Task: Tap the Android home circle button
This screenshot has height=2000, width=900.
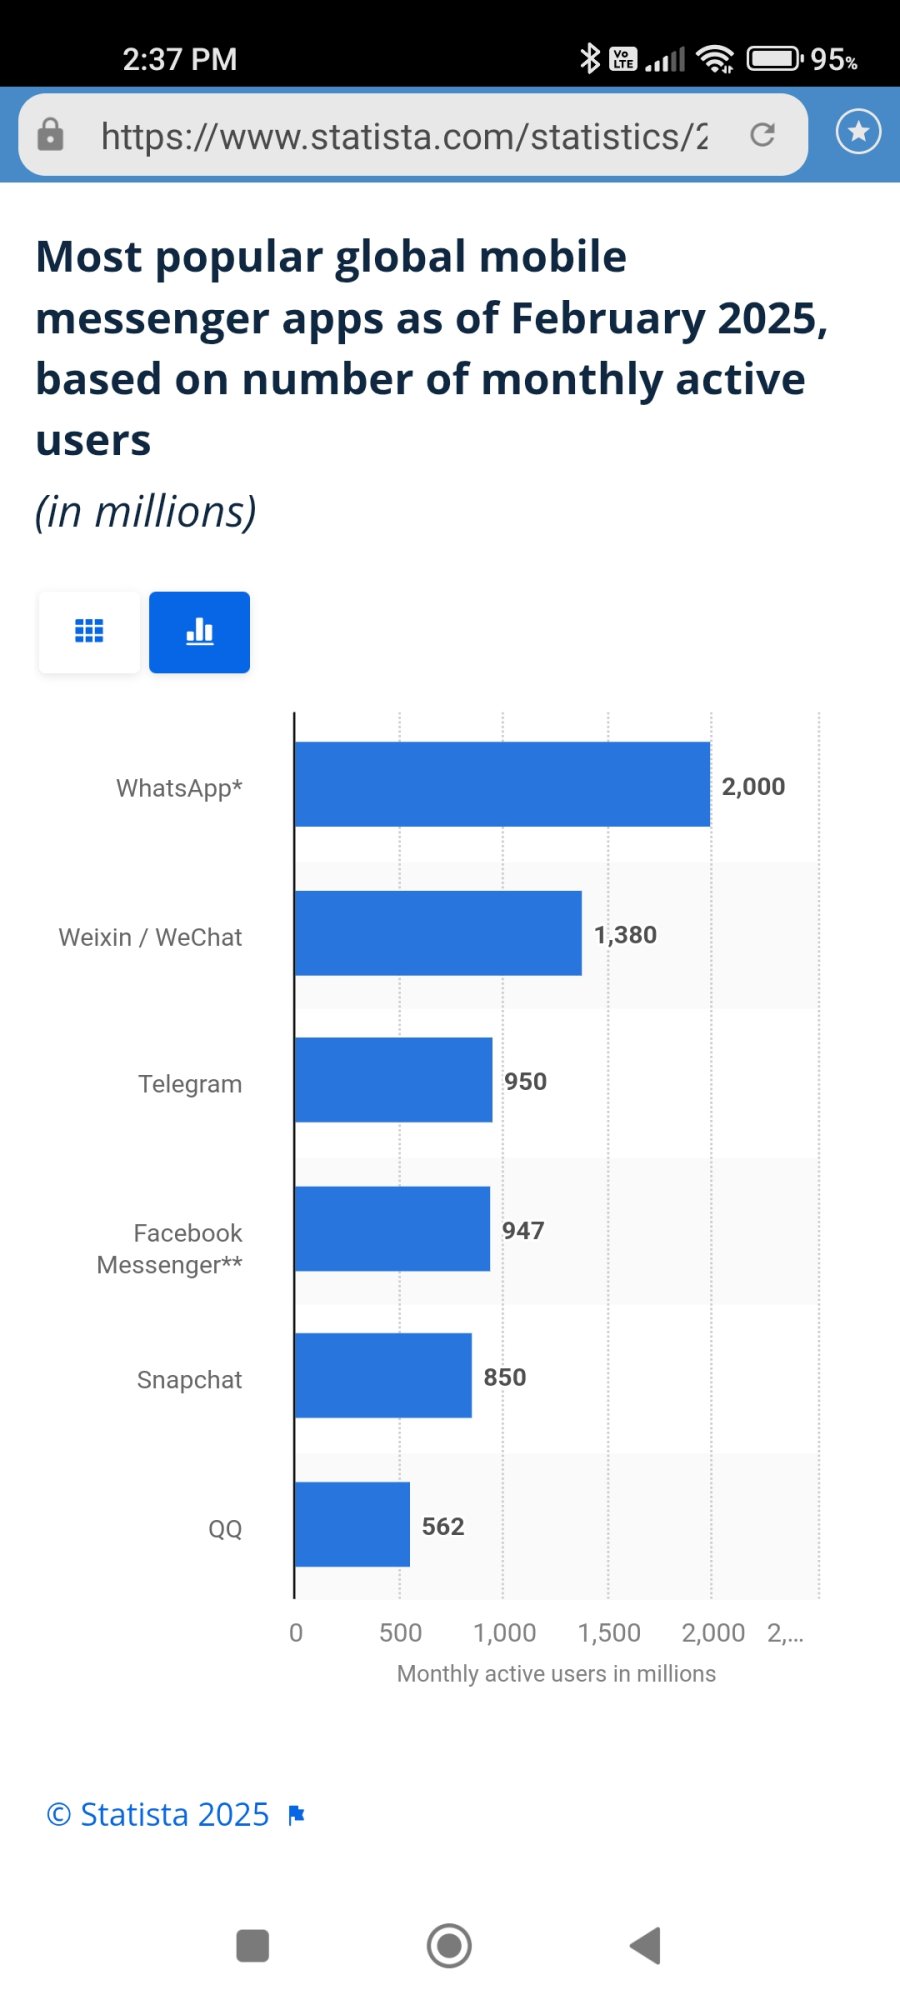Action: (x=449, y=1946)
